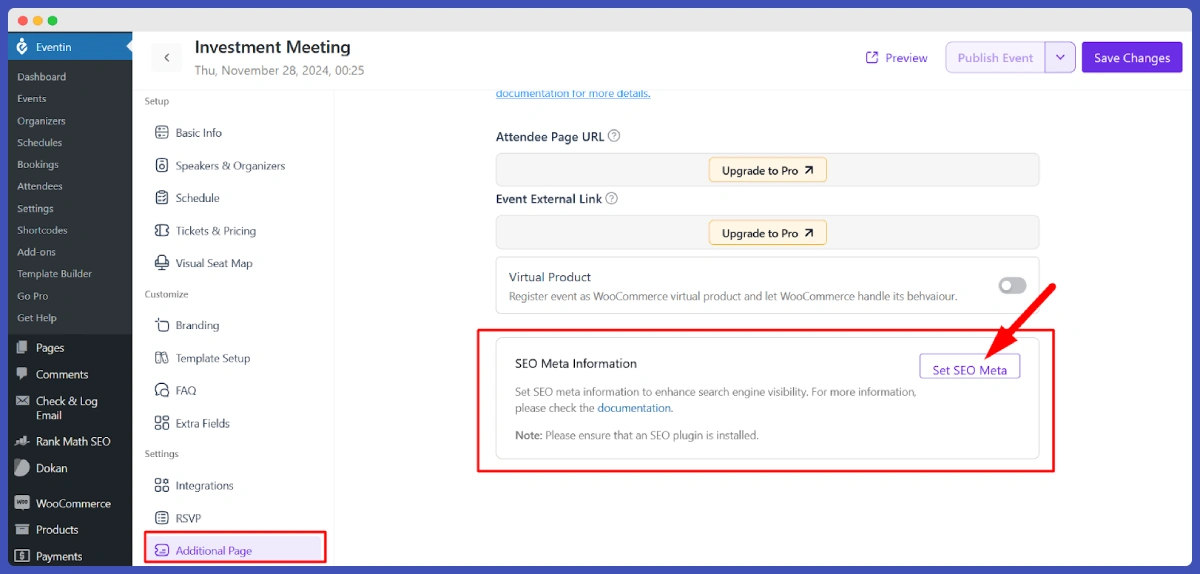
Task: Click the Extra Fields icon
Action: pyautogui.click(x=161, y=423)
